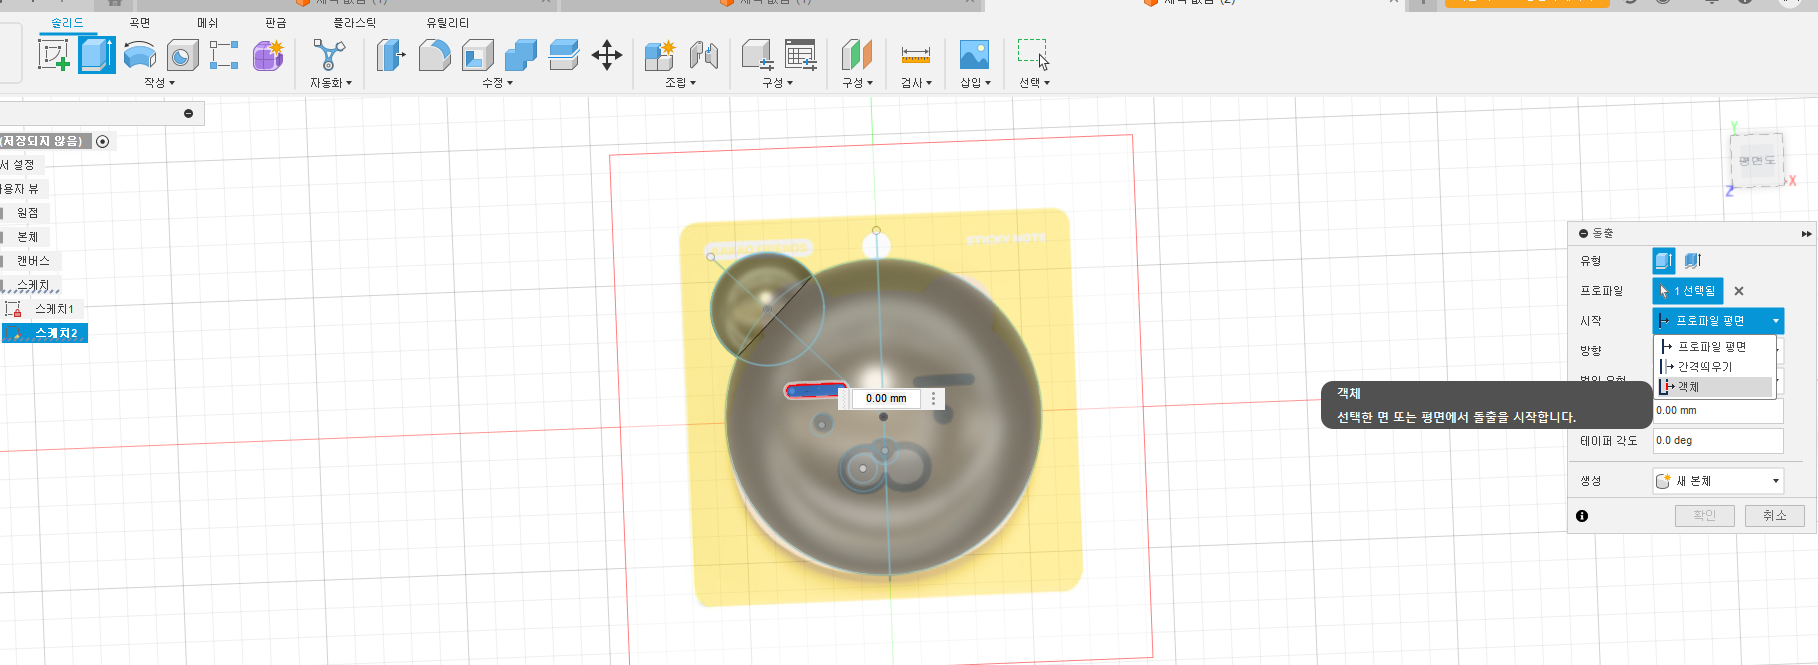Choose the Extrude type icon in dialog
The height and width of the screenshot is (665, 1818).
click(x=1663, y=261)
